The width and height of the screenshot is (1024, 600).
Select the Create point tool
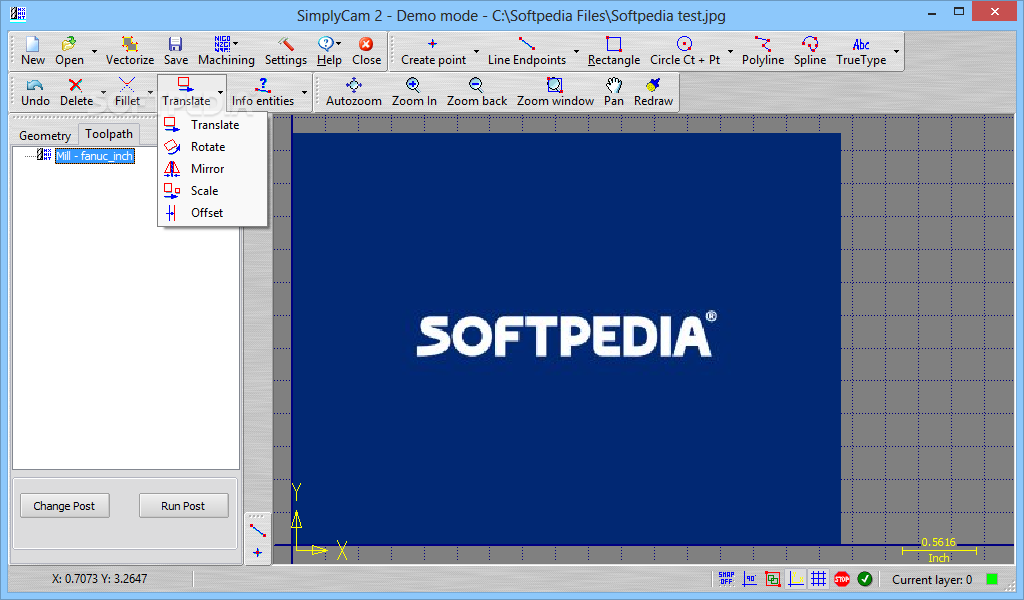click(x=433, y=51)
